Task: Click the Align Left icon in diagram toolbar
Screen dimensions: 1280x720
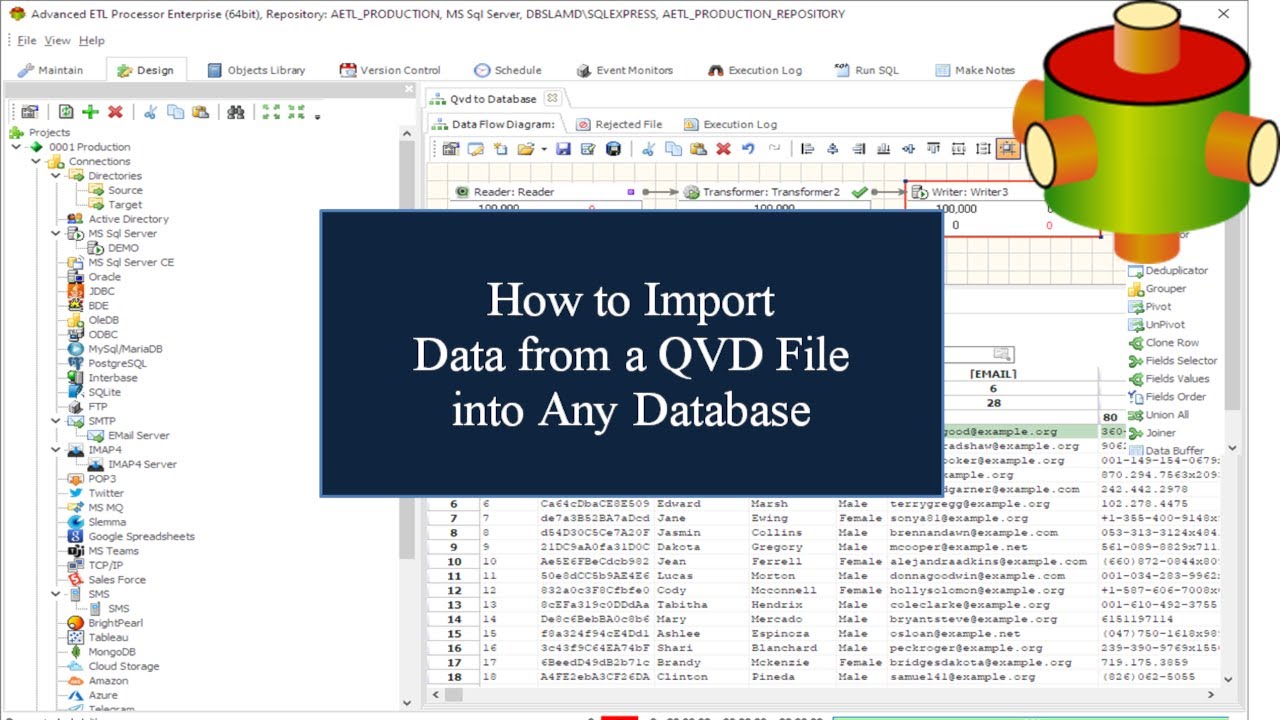Action: click(807, 149)
